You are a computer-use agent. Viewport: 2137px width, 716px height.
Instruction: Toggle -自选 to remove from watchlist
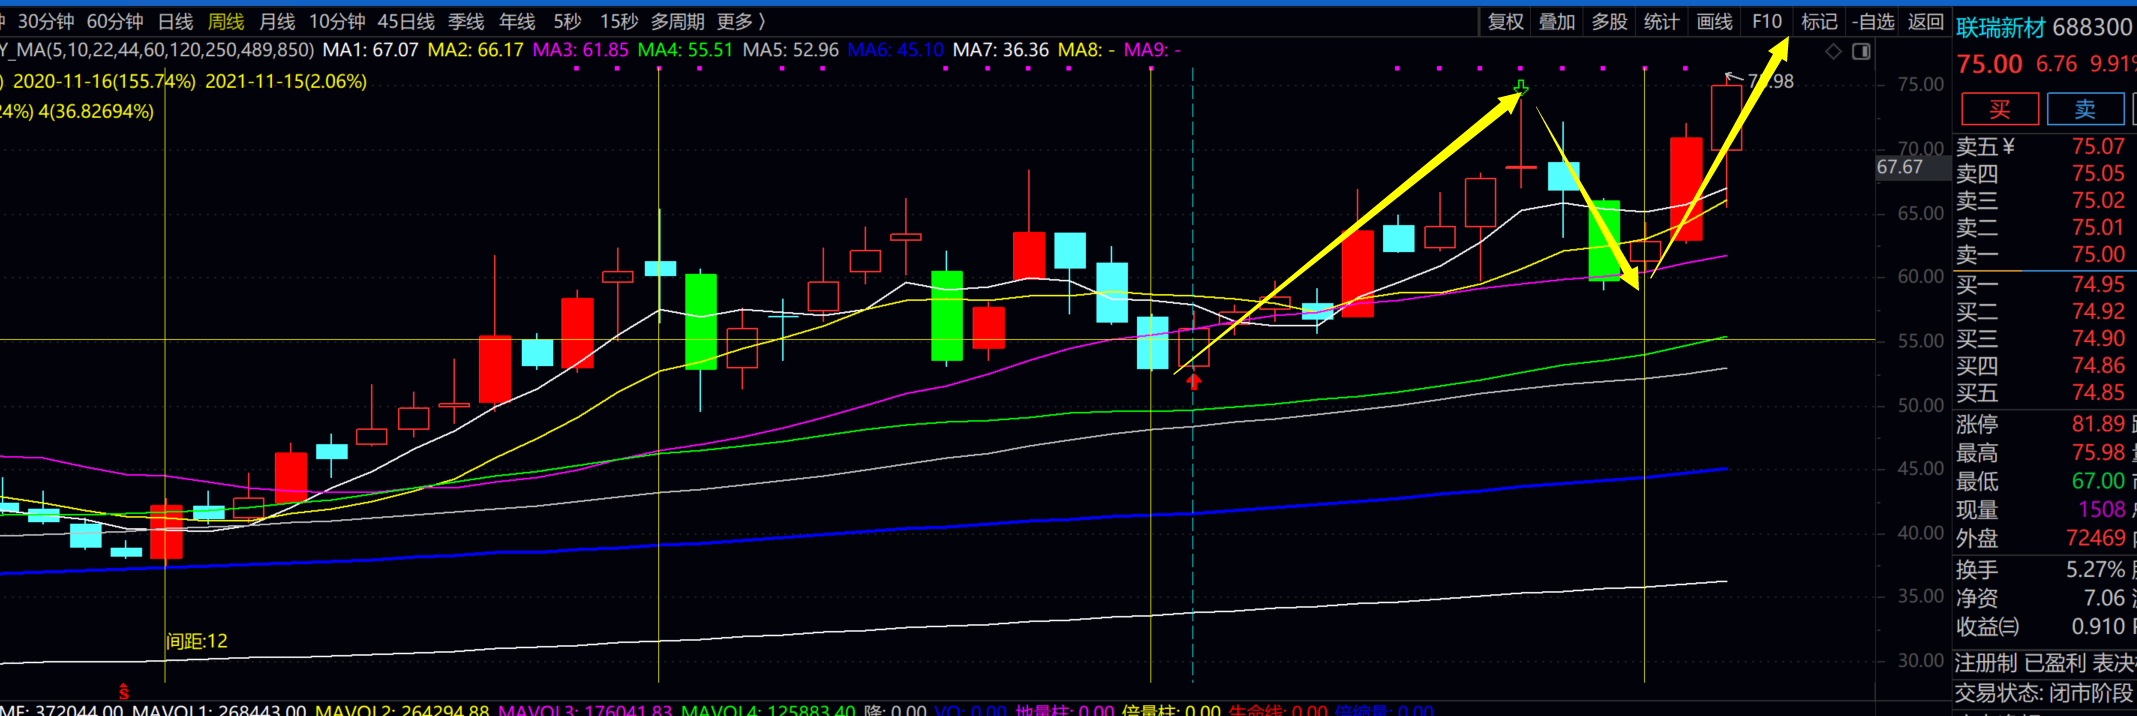coord(1873,21)
